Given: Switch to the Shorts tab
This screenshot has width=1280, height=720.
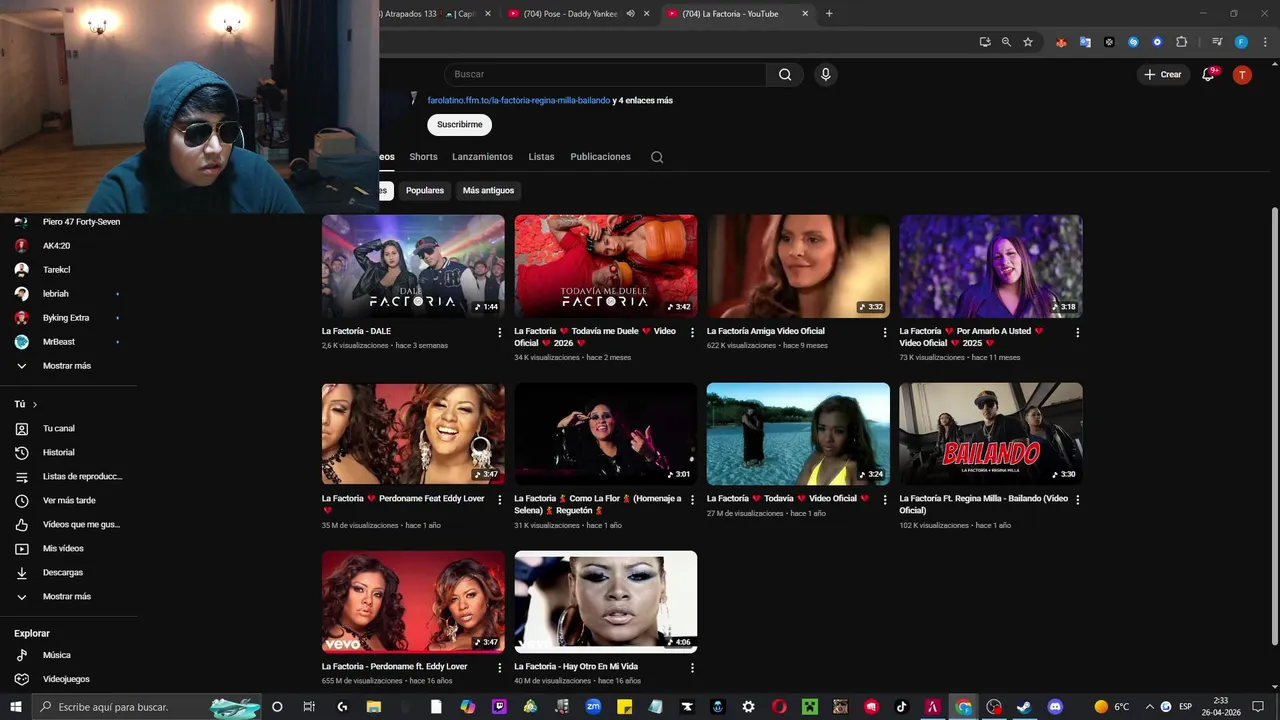Looking at the screenshot, I should click(x=423, y=157).
